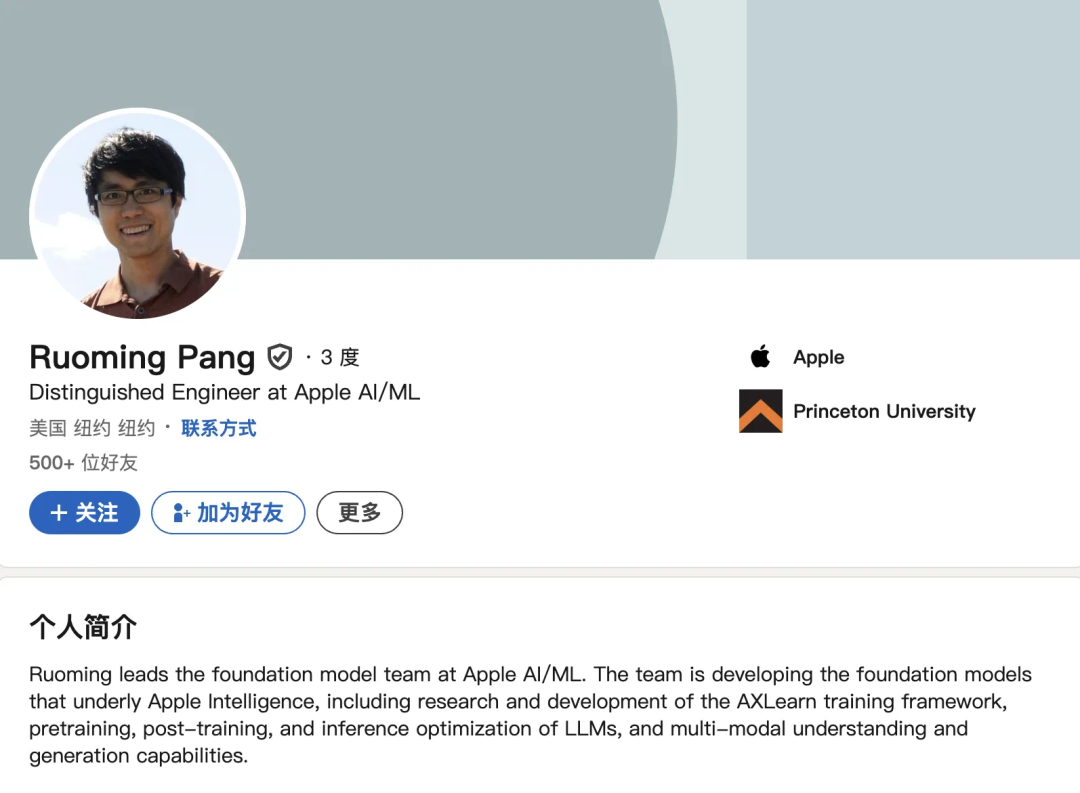Screen dimensions: 1080x793
Task: Open the Princeton University link
Action: click(x=884, y=411)
